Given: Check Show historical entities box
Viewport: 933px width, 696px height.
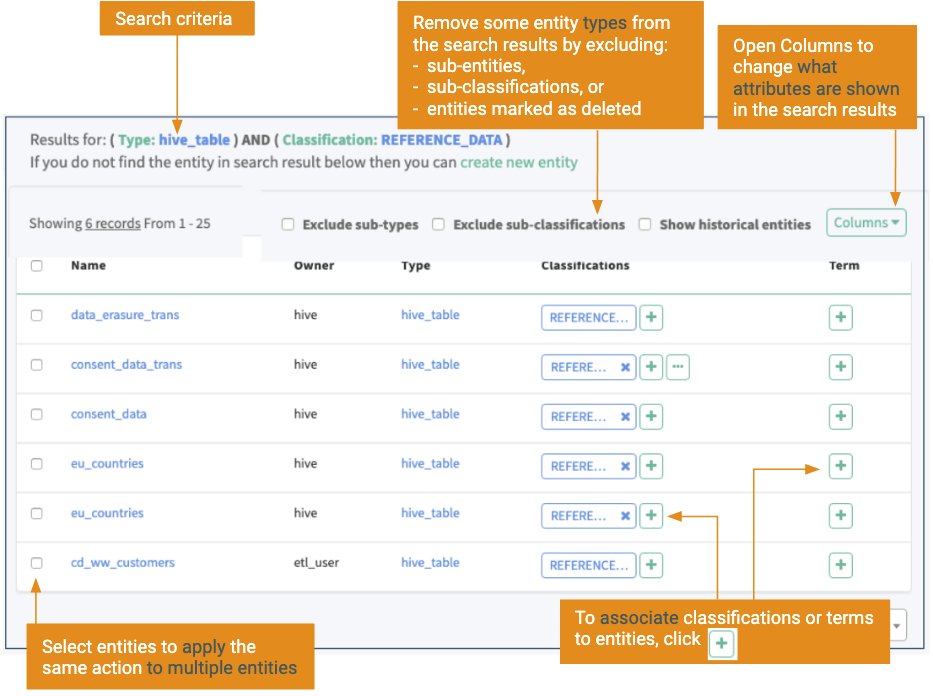Looking at the screenshot, I should click(645, 225).
